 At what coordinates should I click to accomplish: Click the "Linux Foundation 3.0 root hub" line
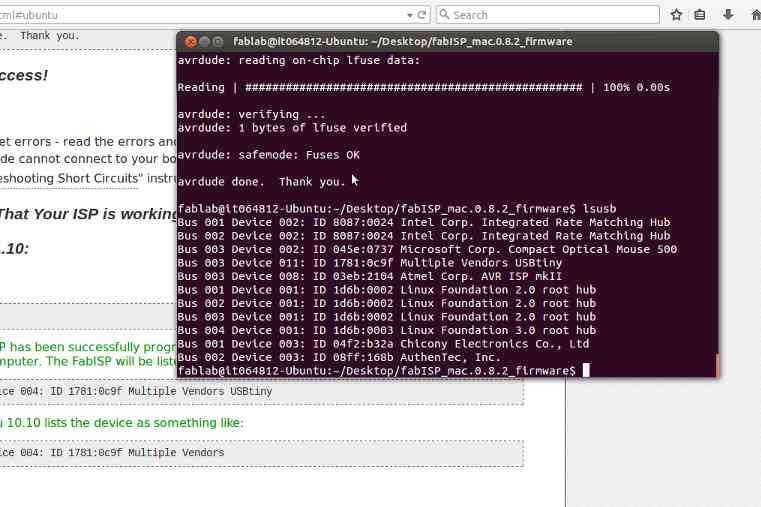pos(387,330)
